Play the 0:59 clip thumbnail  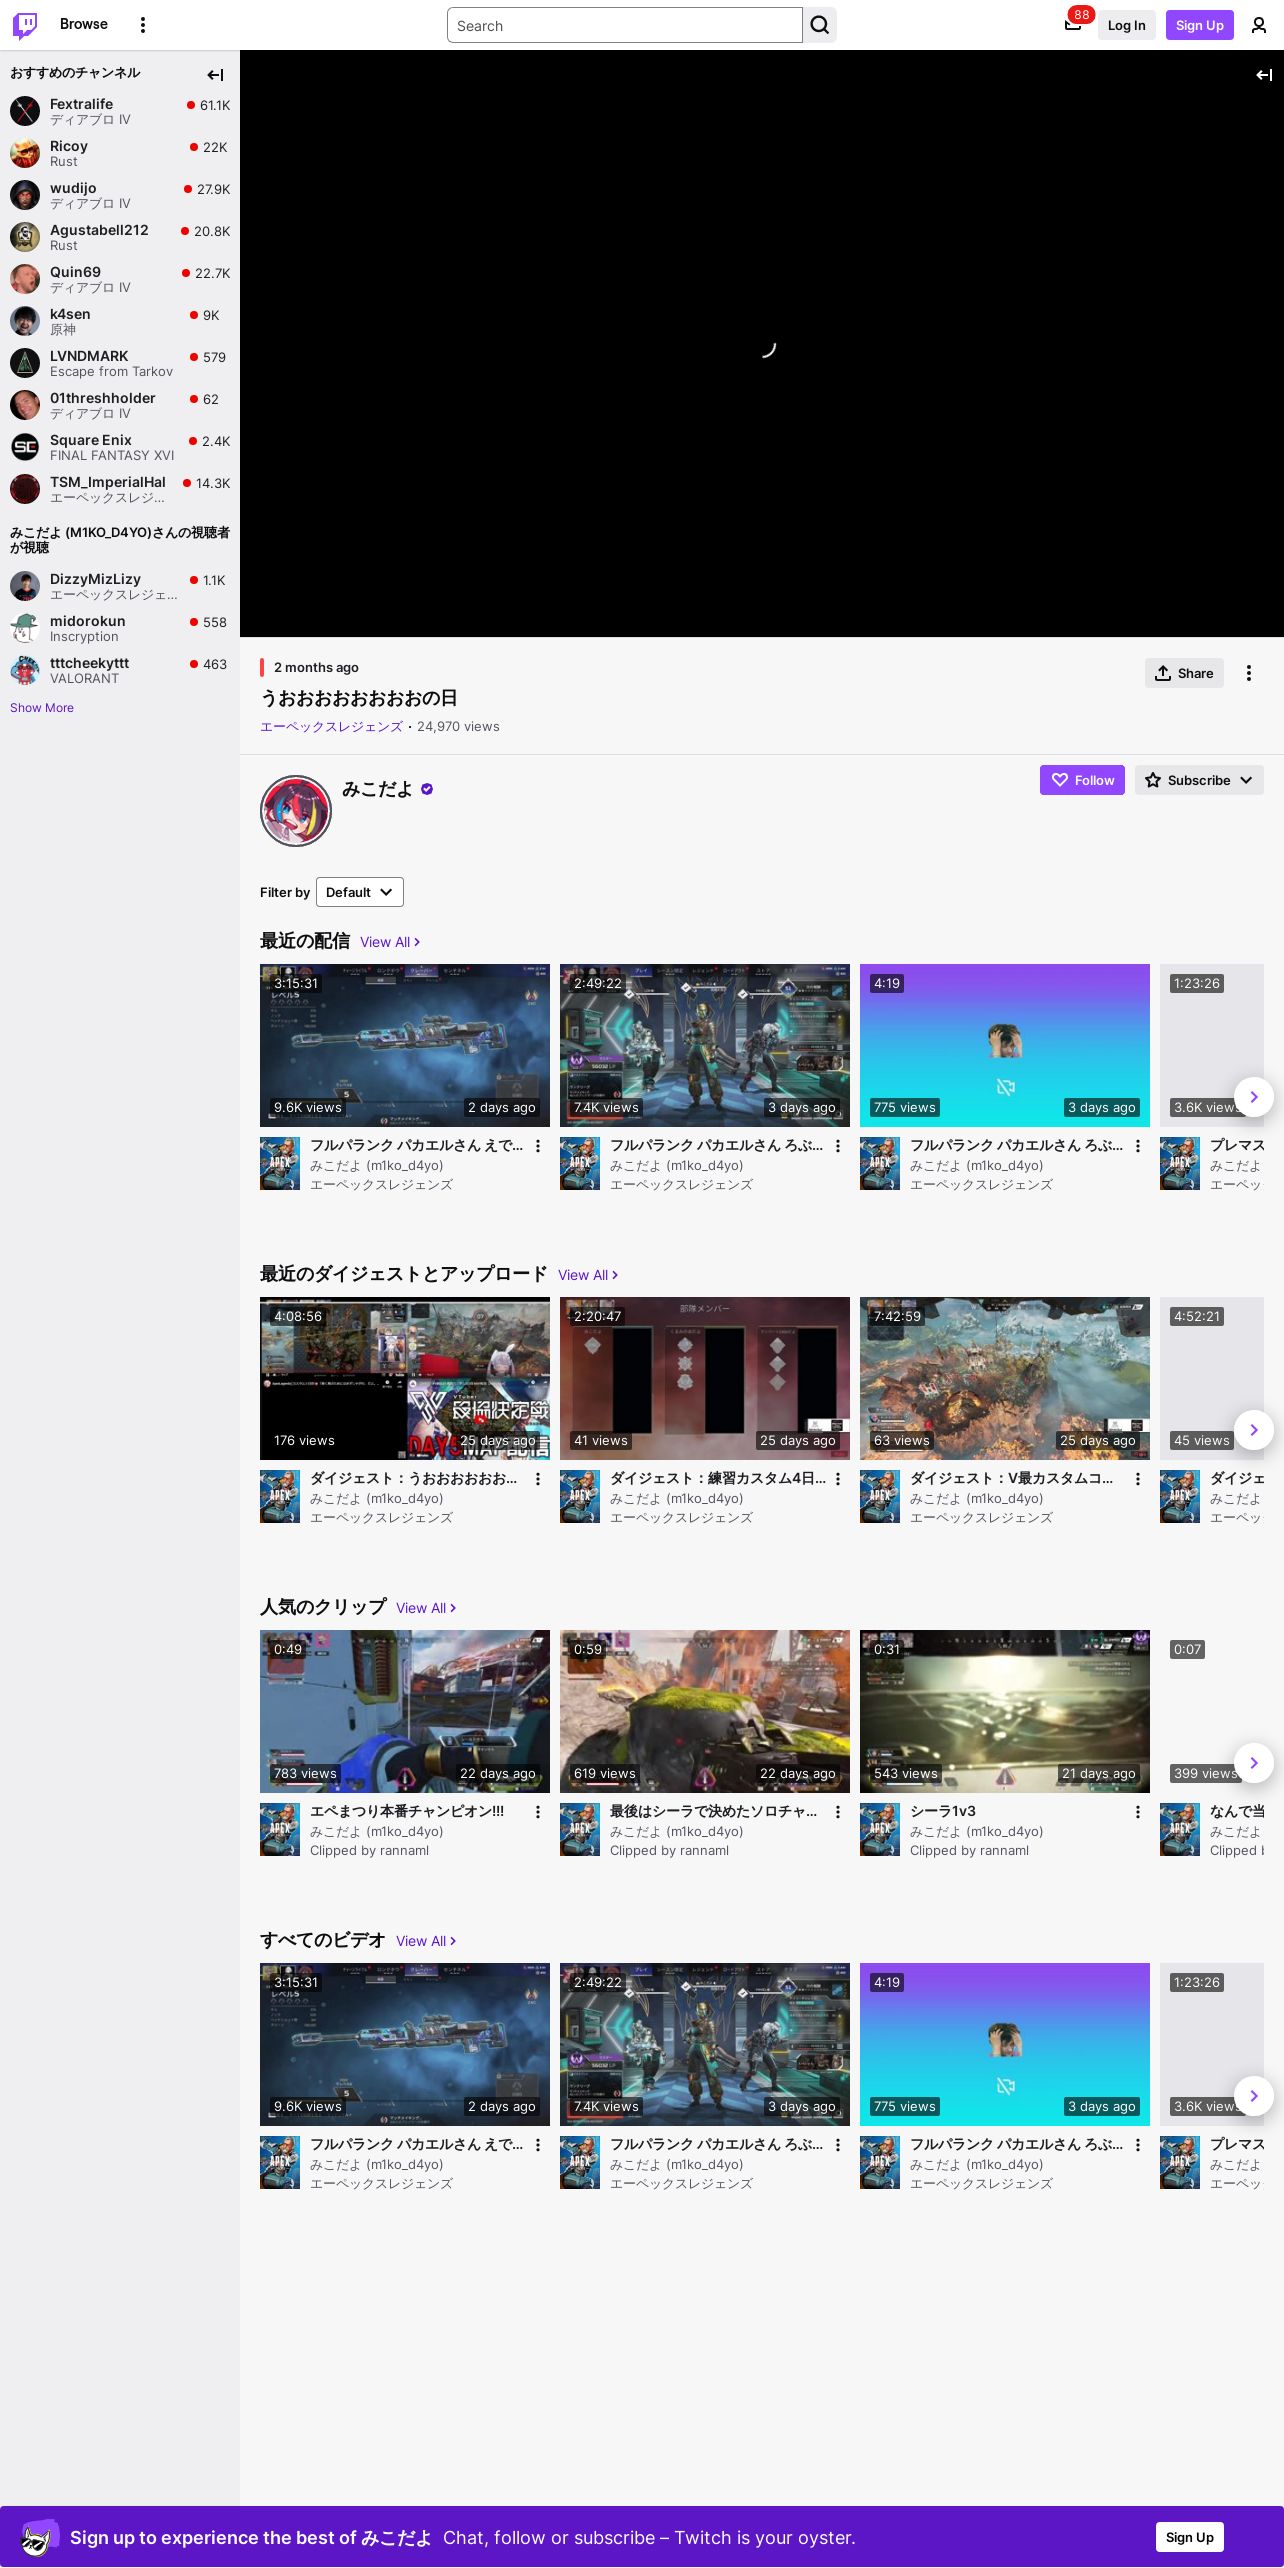point(705,1711)
